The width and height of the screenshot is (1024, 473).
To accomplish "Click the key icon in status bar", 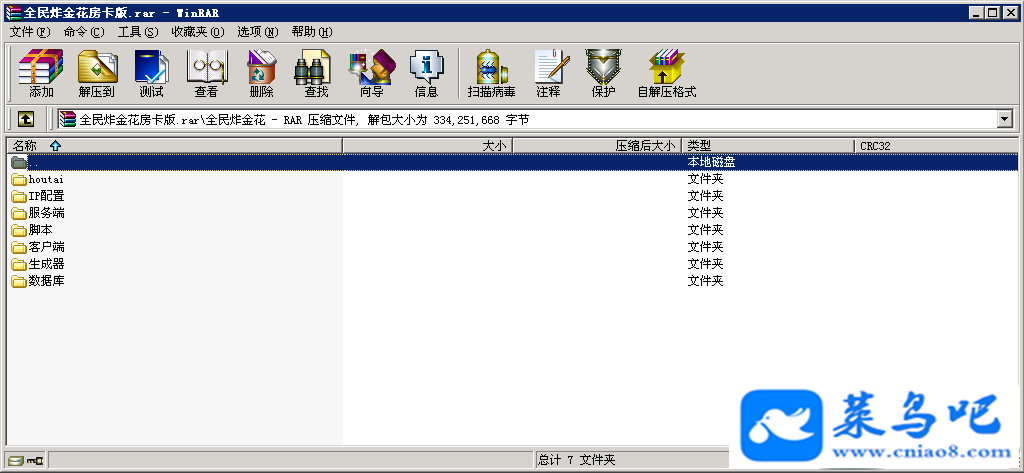I will click(35, 461).
